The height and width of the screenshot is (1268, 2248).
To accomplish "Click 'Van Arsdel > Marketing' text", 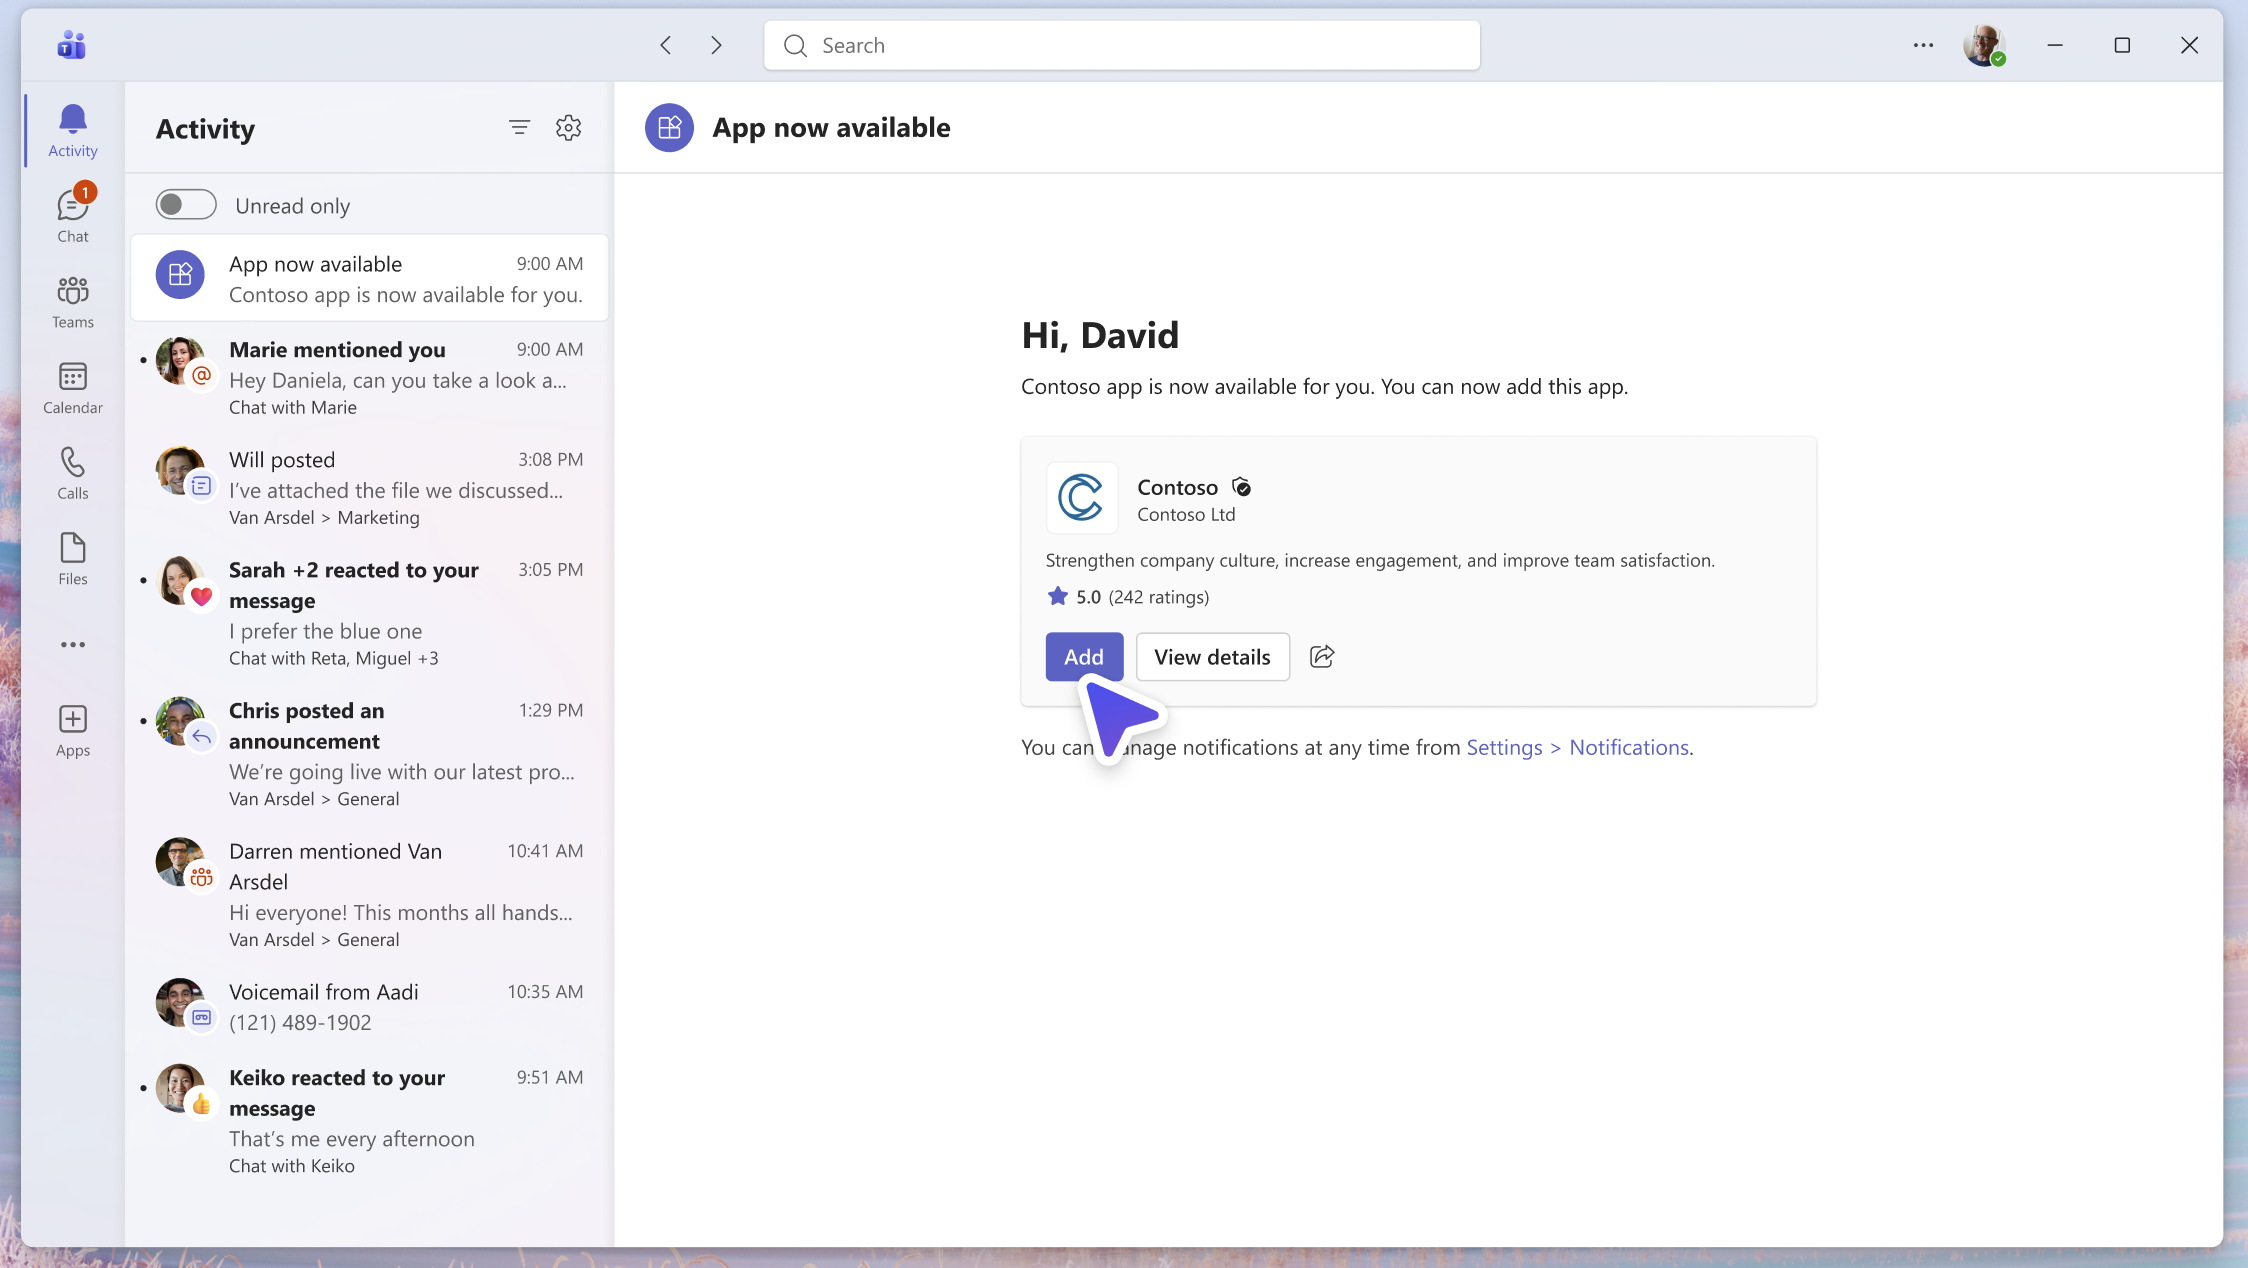I will (x=324, y=517).
